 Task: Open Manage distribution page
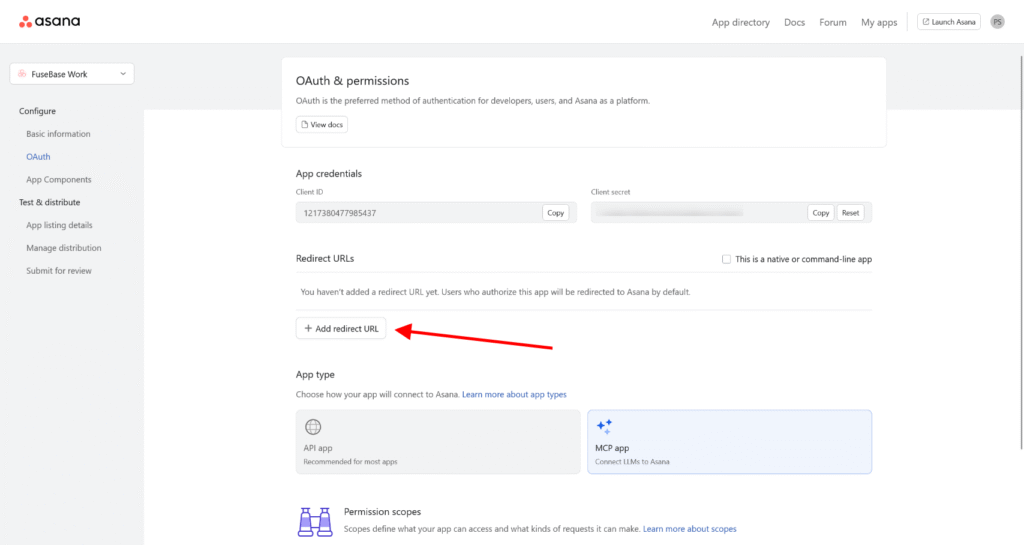63,248
